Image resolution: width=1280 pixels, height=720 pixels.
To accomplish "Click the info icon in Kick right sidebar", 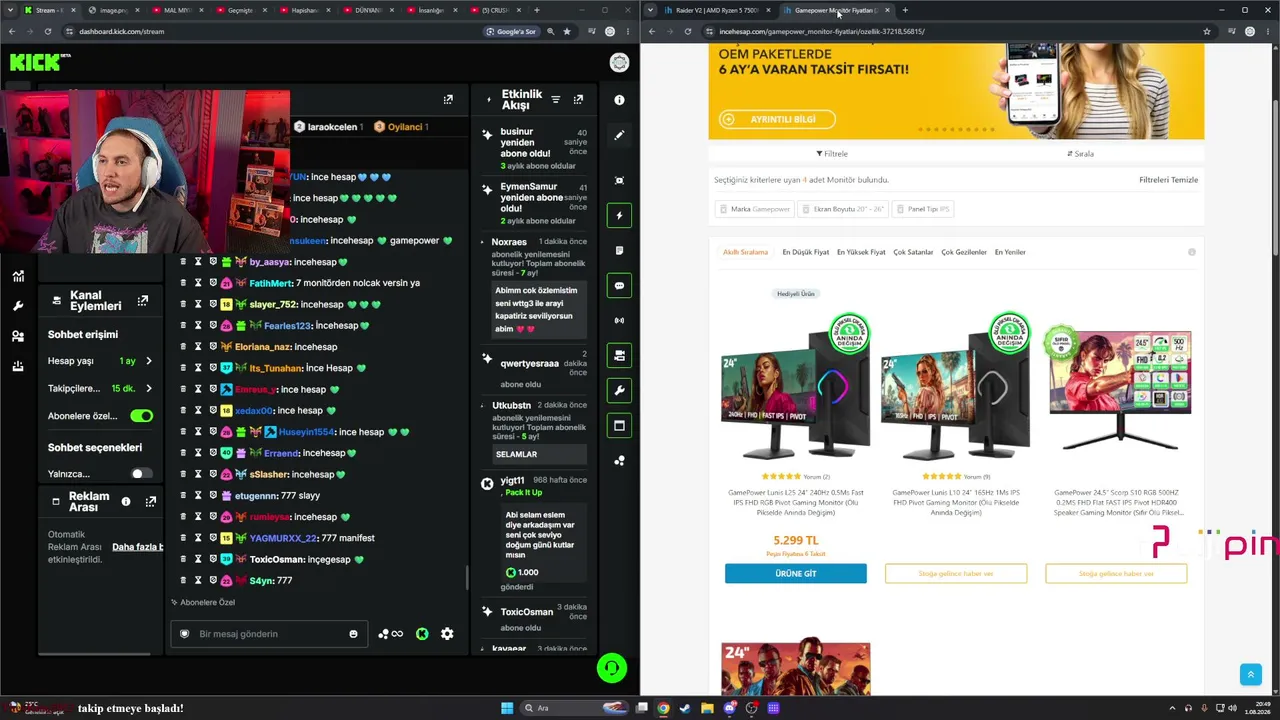I will click(619, 100).
